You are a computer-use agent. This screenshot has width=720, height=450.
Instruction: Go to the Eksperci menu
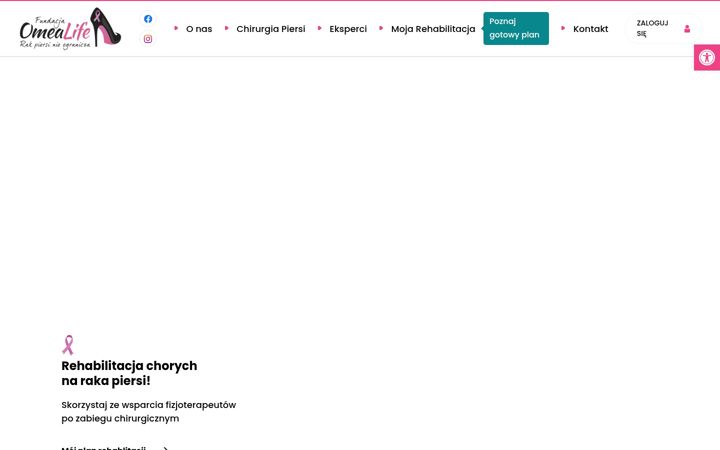(x=348, y=29)
